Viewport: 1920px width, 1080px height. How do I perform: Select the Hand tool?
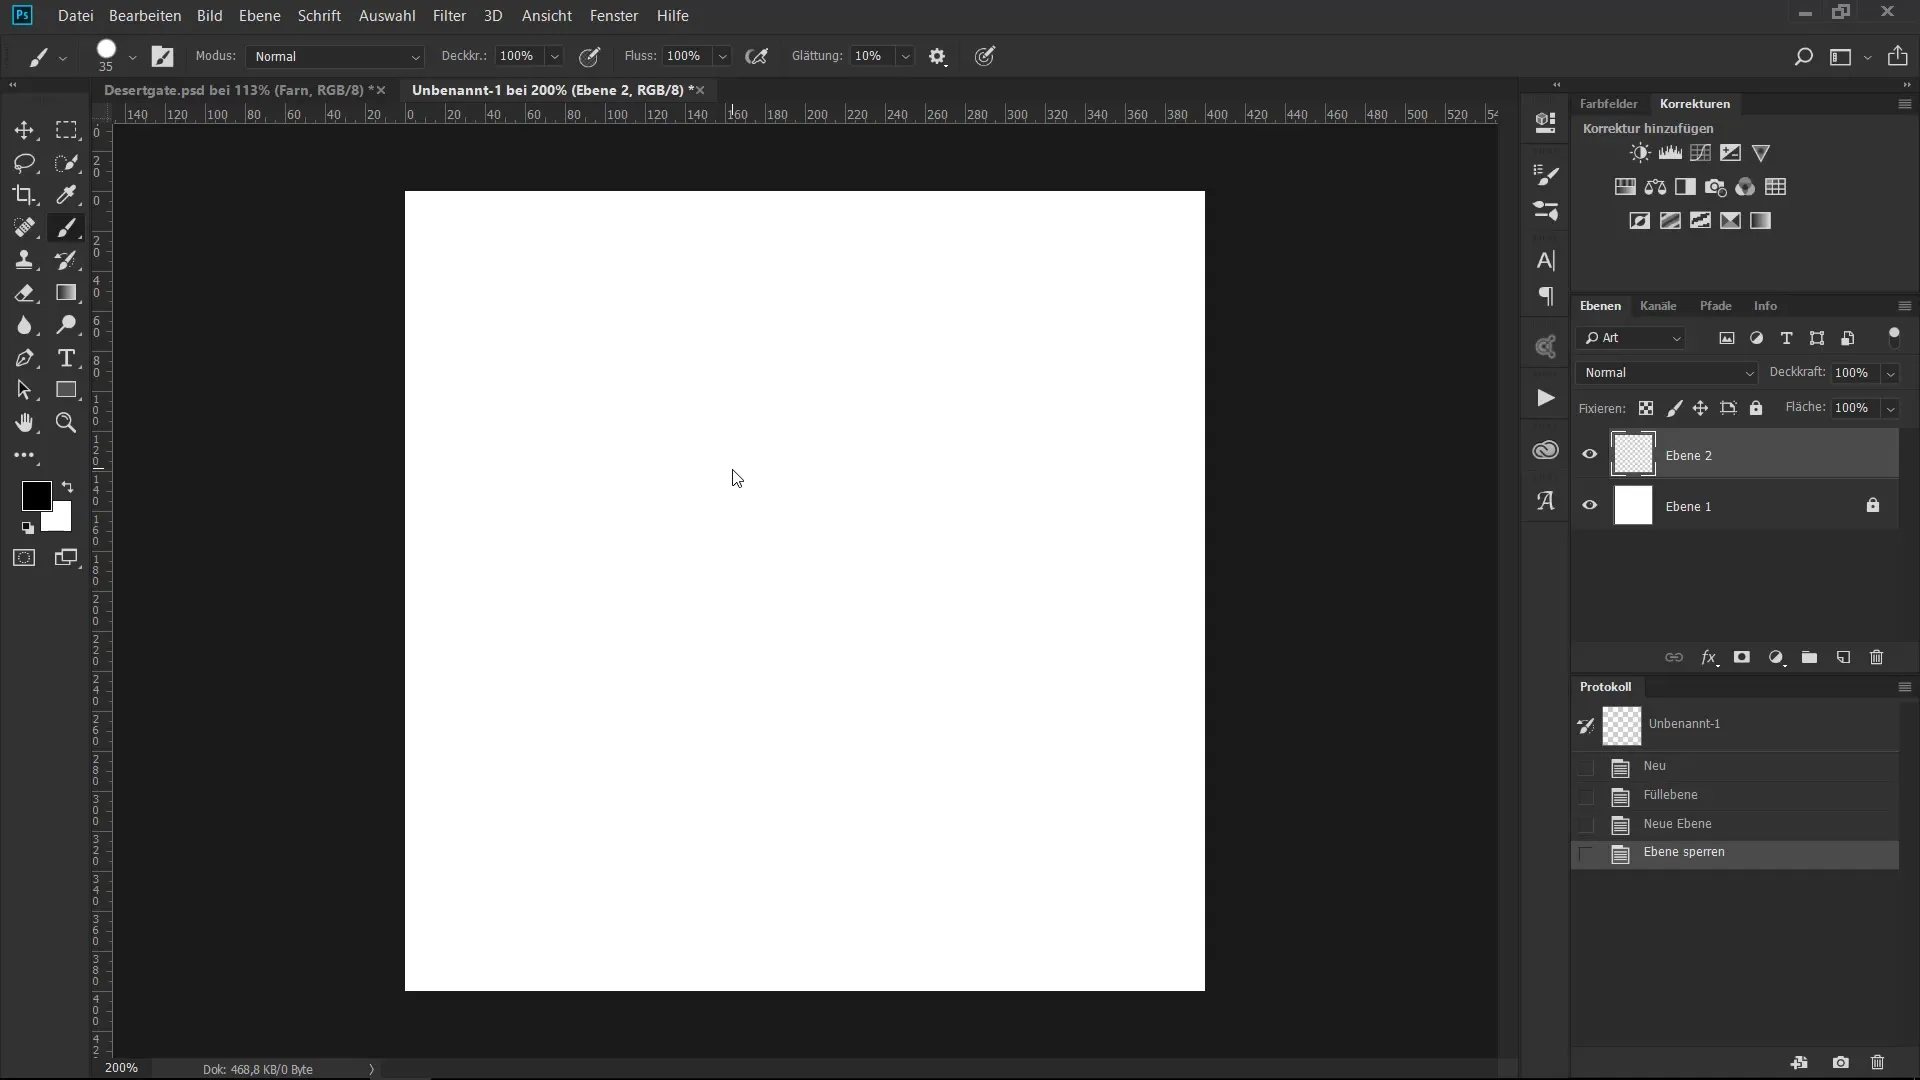point(24,423)
